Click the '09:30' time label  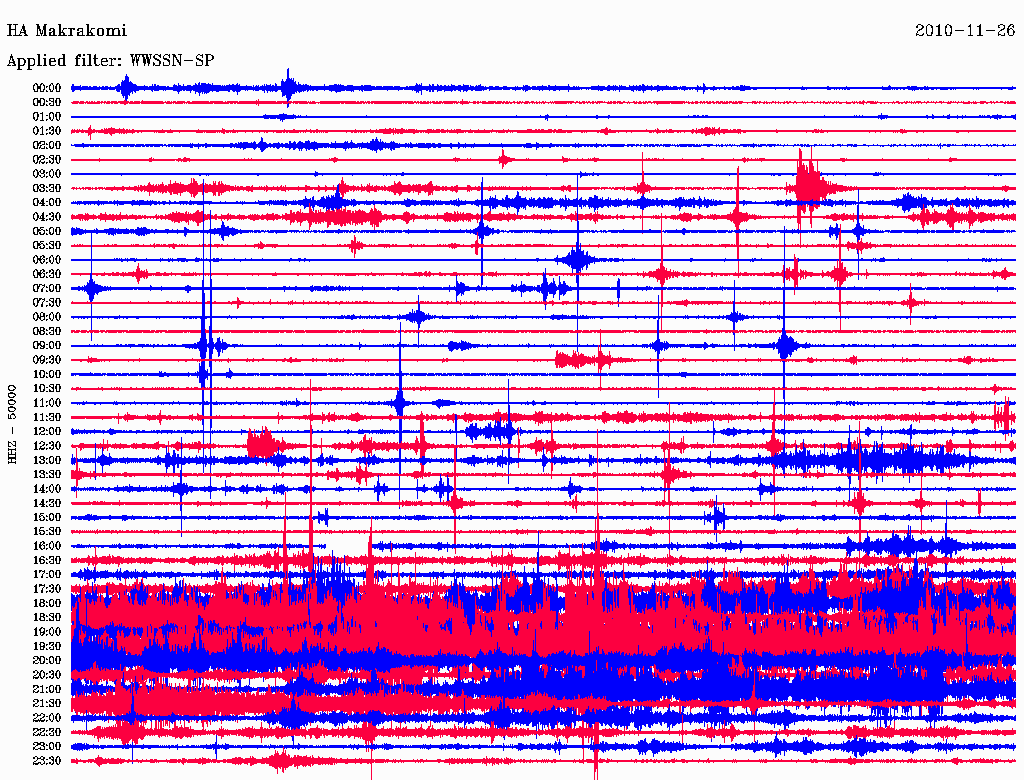point(47,360)
